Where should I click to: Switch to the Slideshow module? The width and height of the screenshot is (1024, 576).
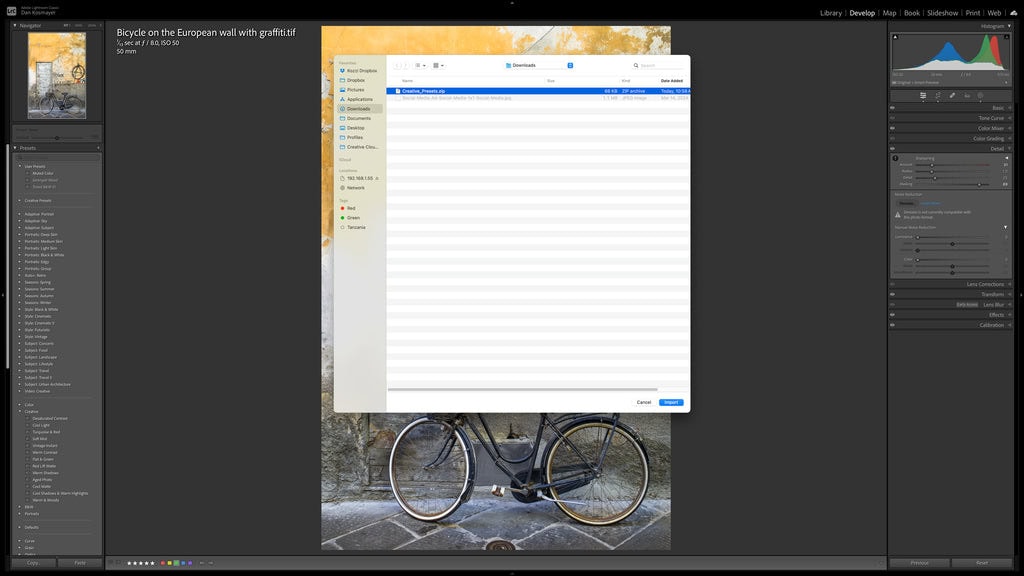coord(942,13)
